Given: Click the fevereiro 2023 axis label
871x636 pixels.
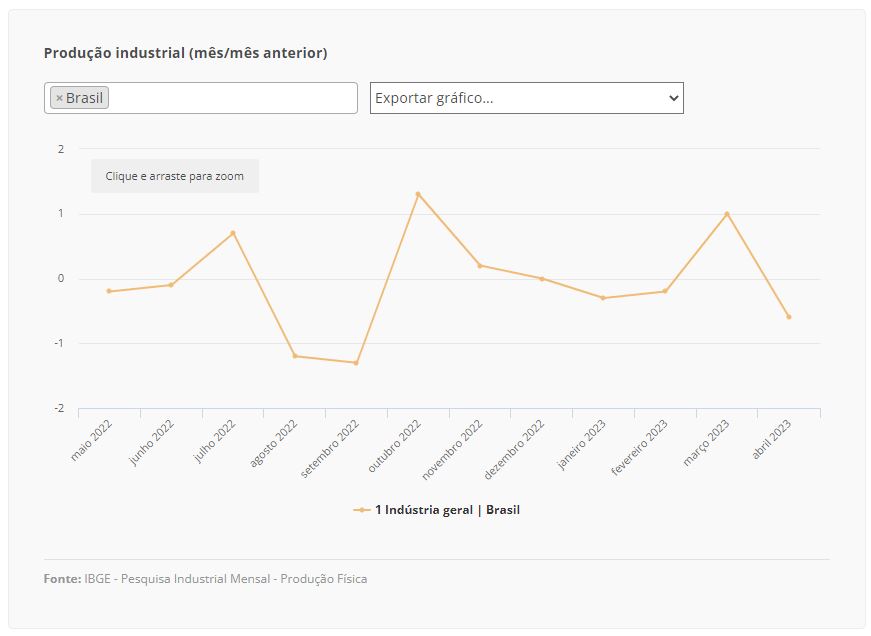Looking at the screenshot, I should tap(639, 448).
